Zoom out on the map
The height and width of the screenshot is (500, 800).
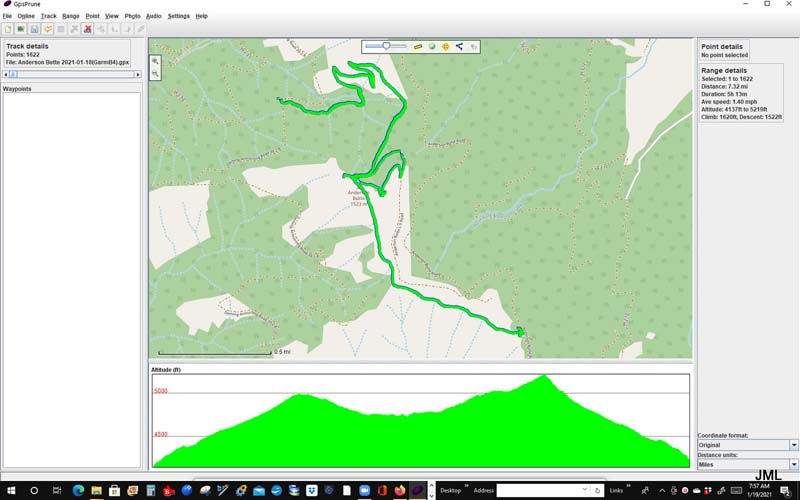tap(156, 74)
